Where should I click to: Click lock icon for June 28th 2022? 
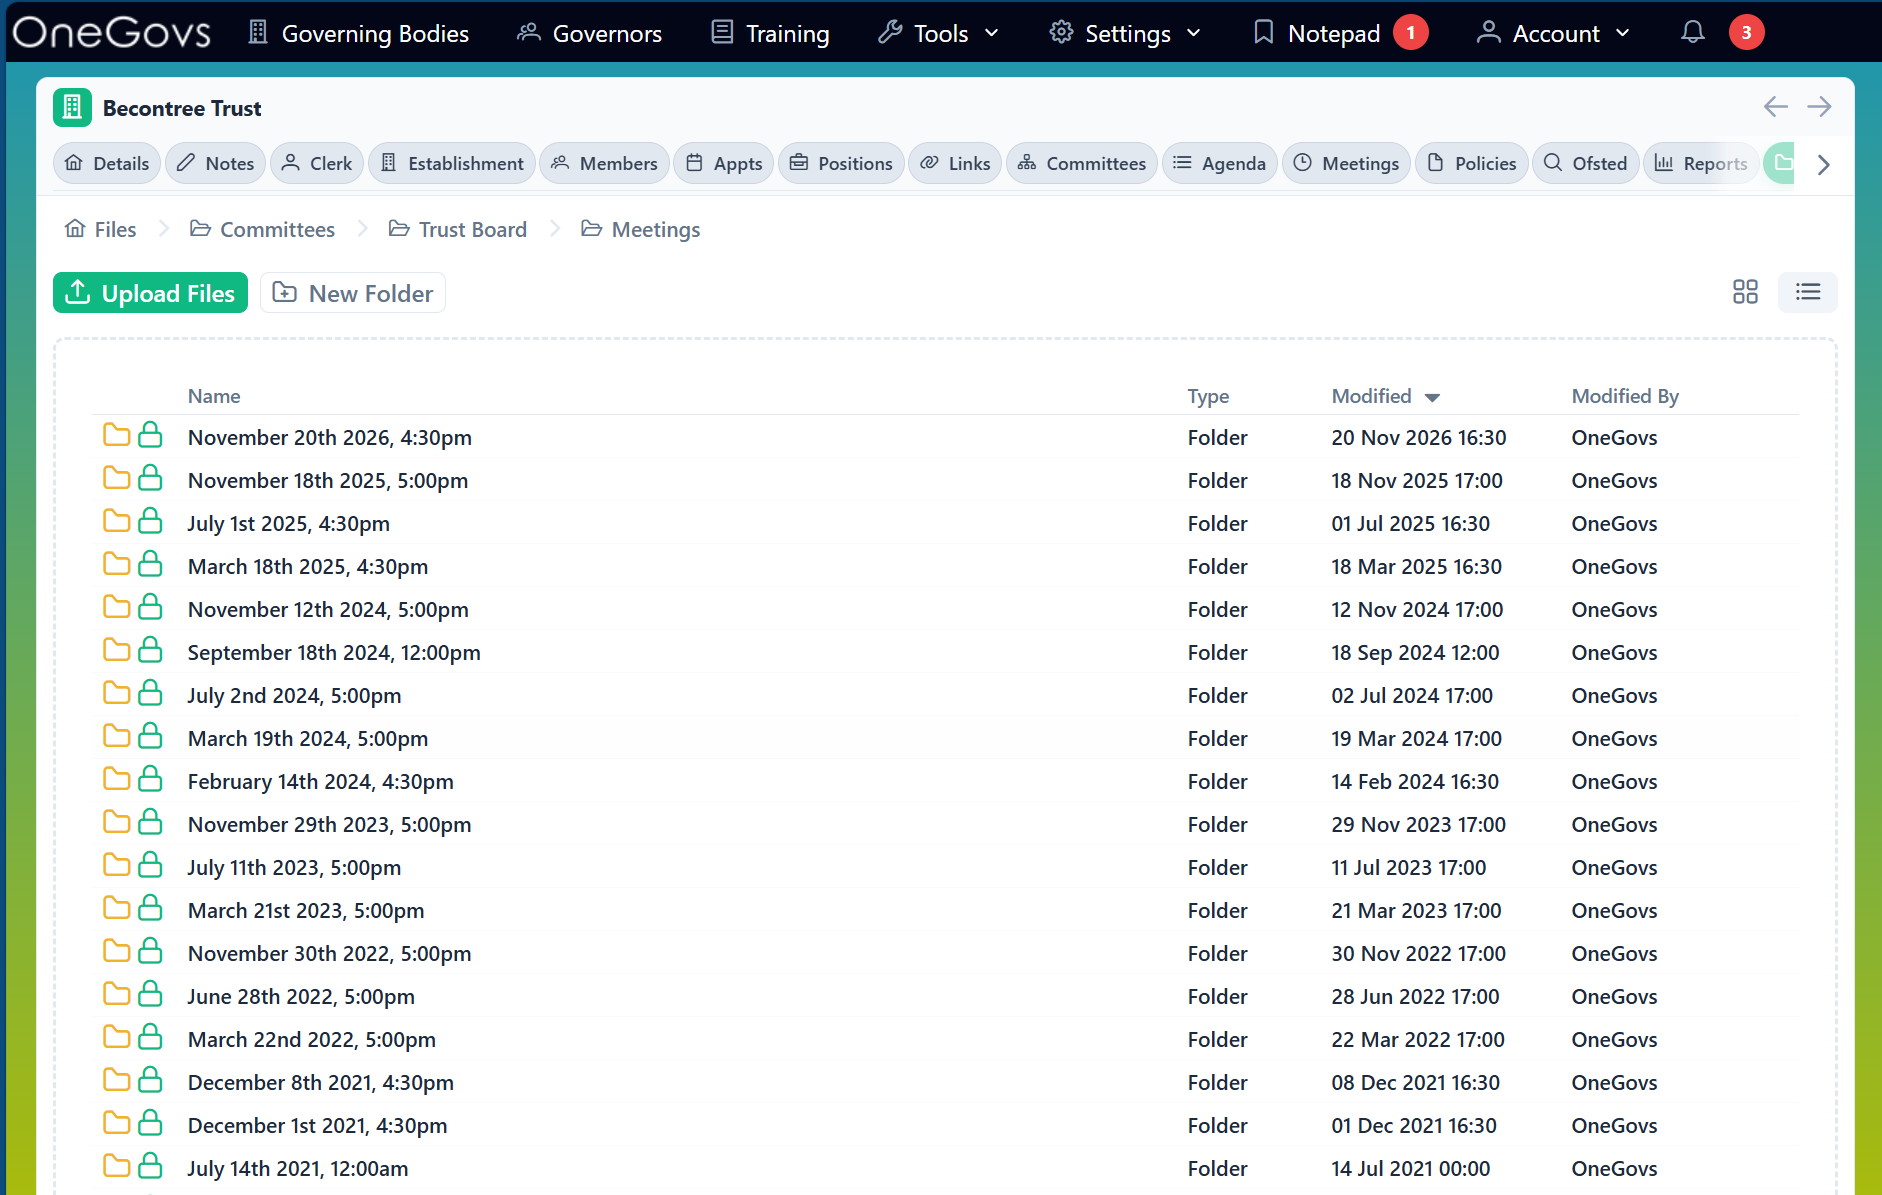(x=150, y=994)
